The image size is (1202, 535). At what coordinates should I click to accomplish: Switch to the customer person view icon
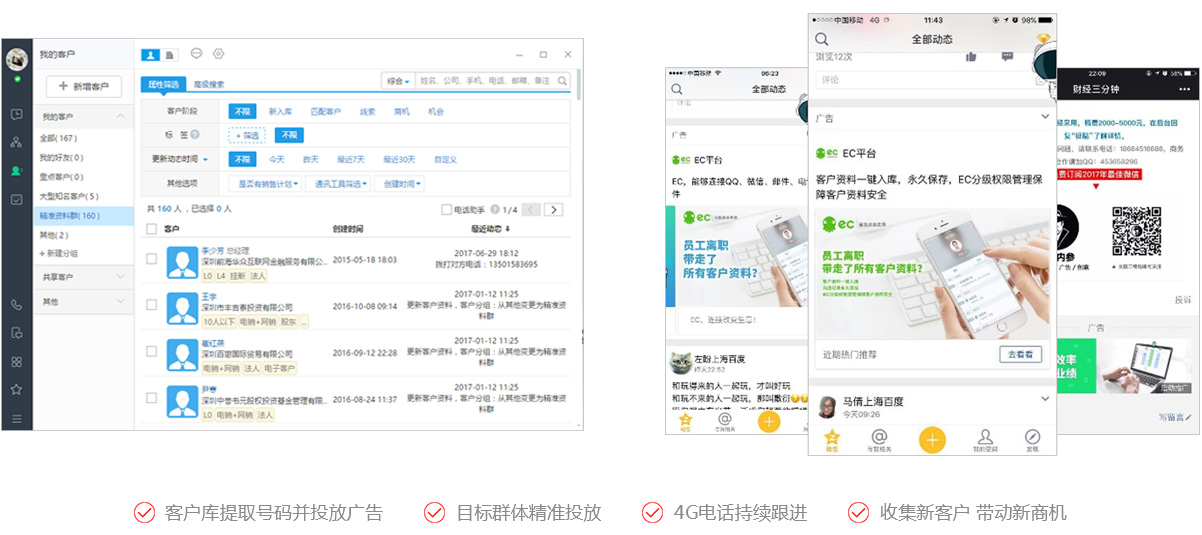point(150,54)
